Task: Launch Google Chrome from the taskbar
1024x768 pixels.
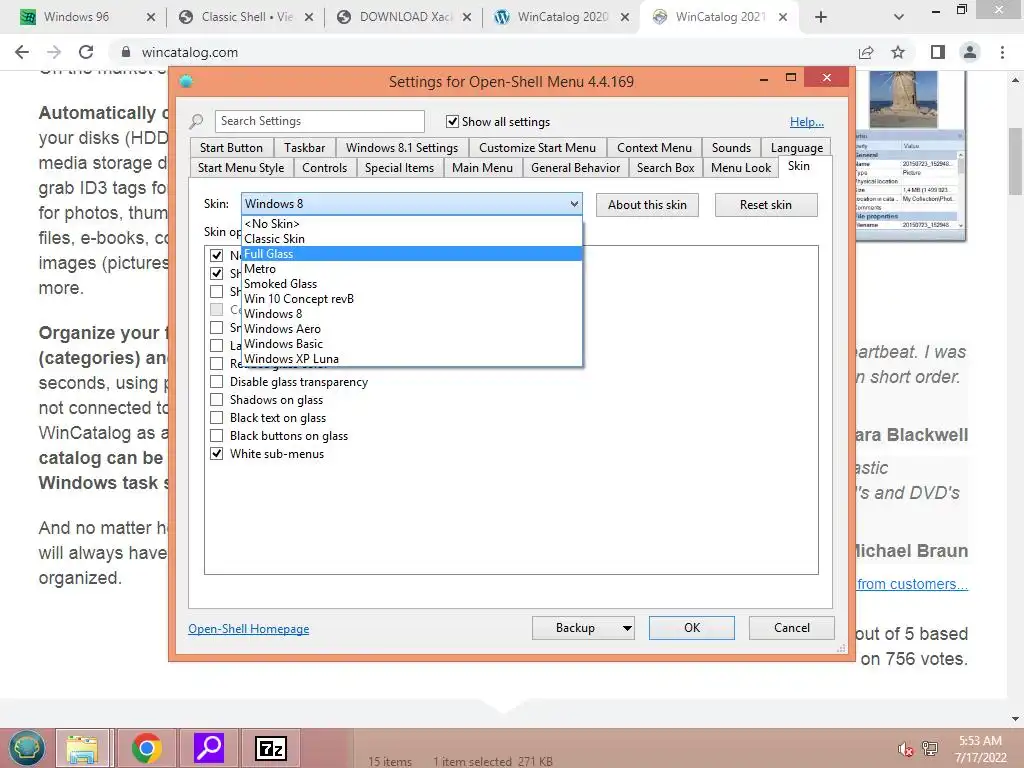Action: (x=146, y=748)
